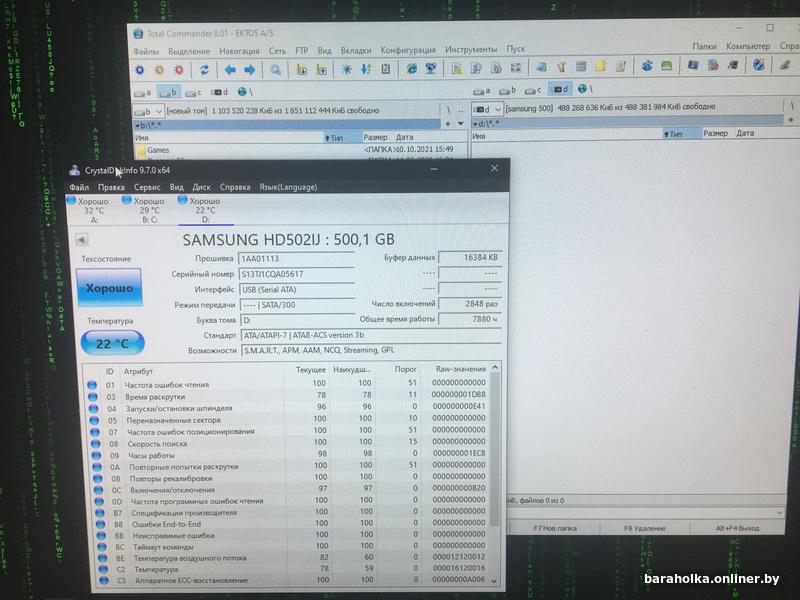Viewport: 800px width, 600px height.
Task: Click Число включений value 2848 раз
Action: (x=469, y=304)
